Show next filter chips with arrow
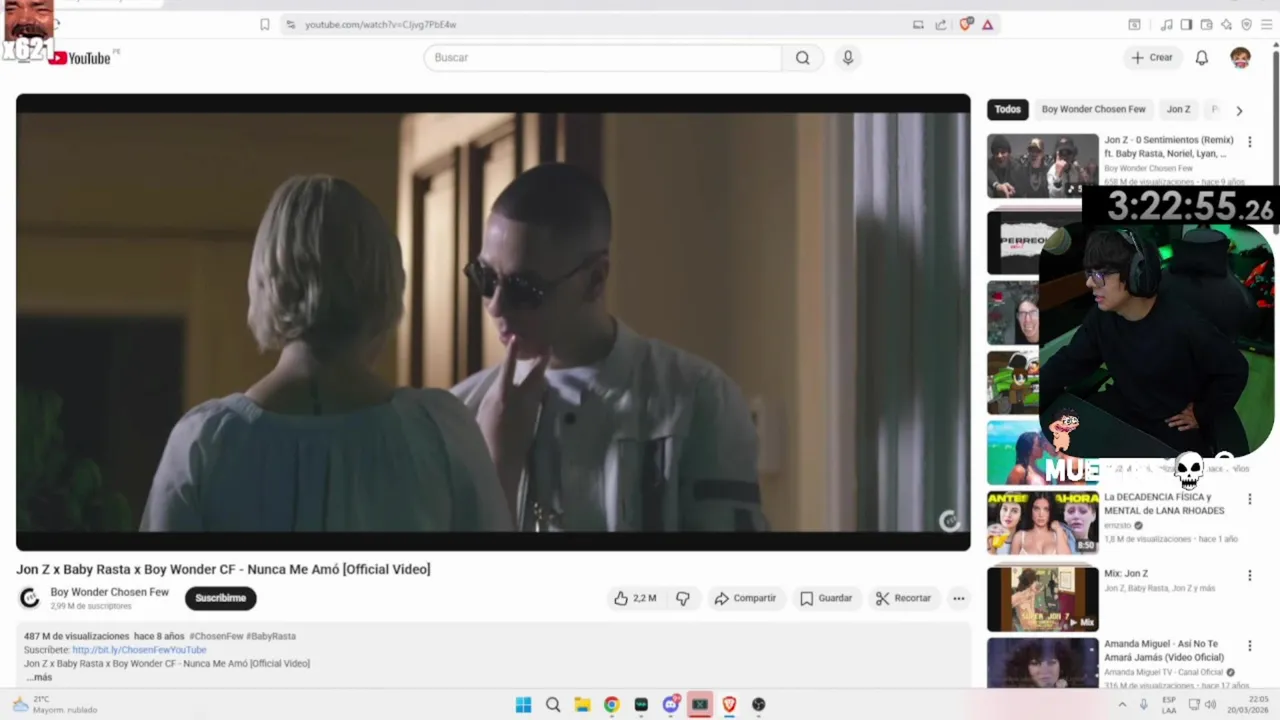Screen dimensions: 1280x720 pyautogui.click(x=1239, y=111)
